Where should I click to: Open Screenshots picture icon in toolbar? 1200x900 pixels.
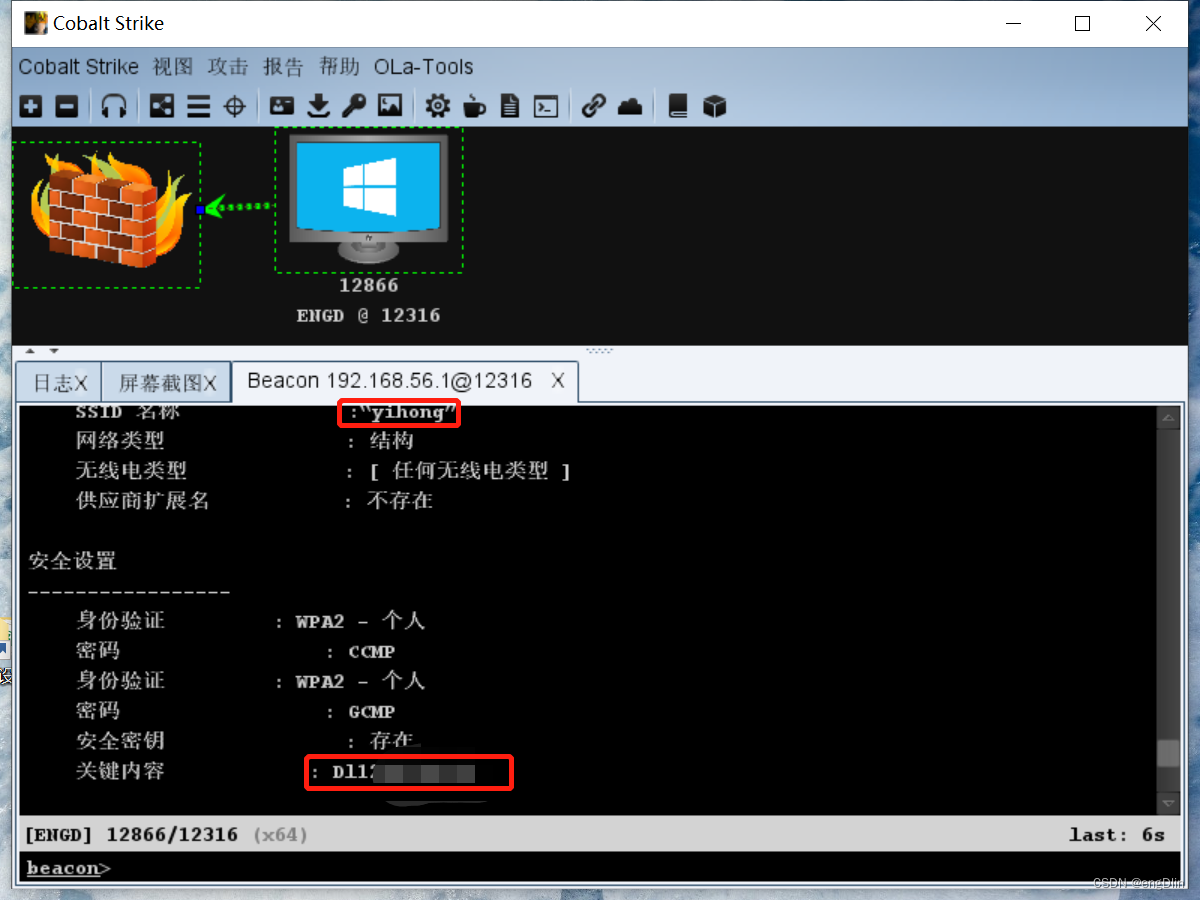(x=389, y=105)
